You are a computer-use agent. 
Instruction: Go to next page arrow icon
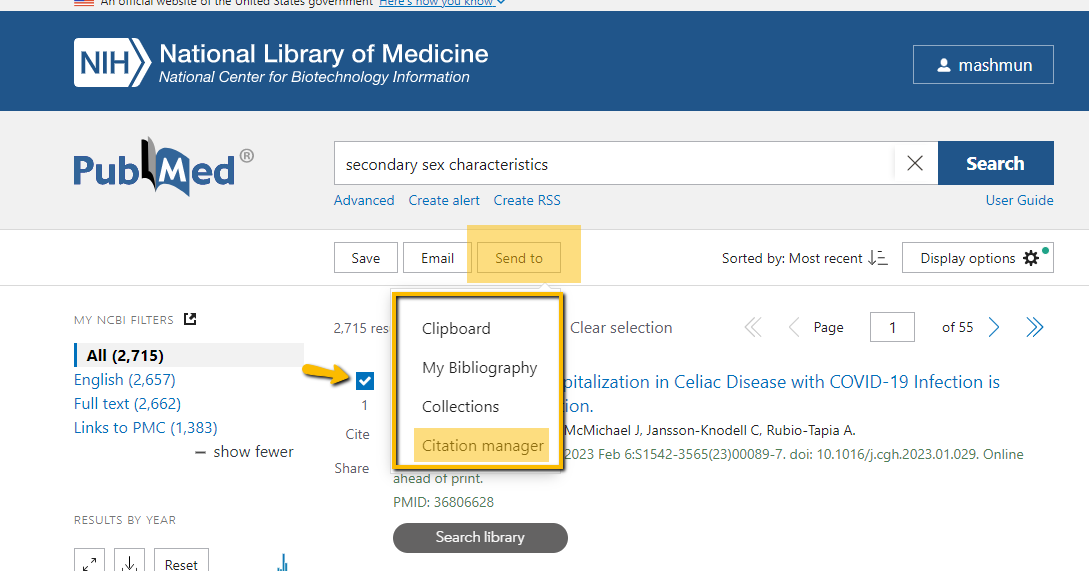point(994,327)
